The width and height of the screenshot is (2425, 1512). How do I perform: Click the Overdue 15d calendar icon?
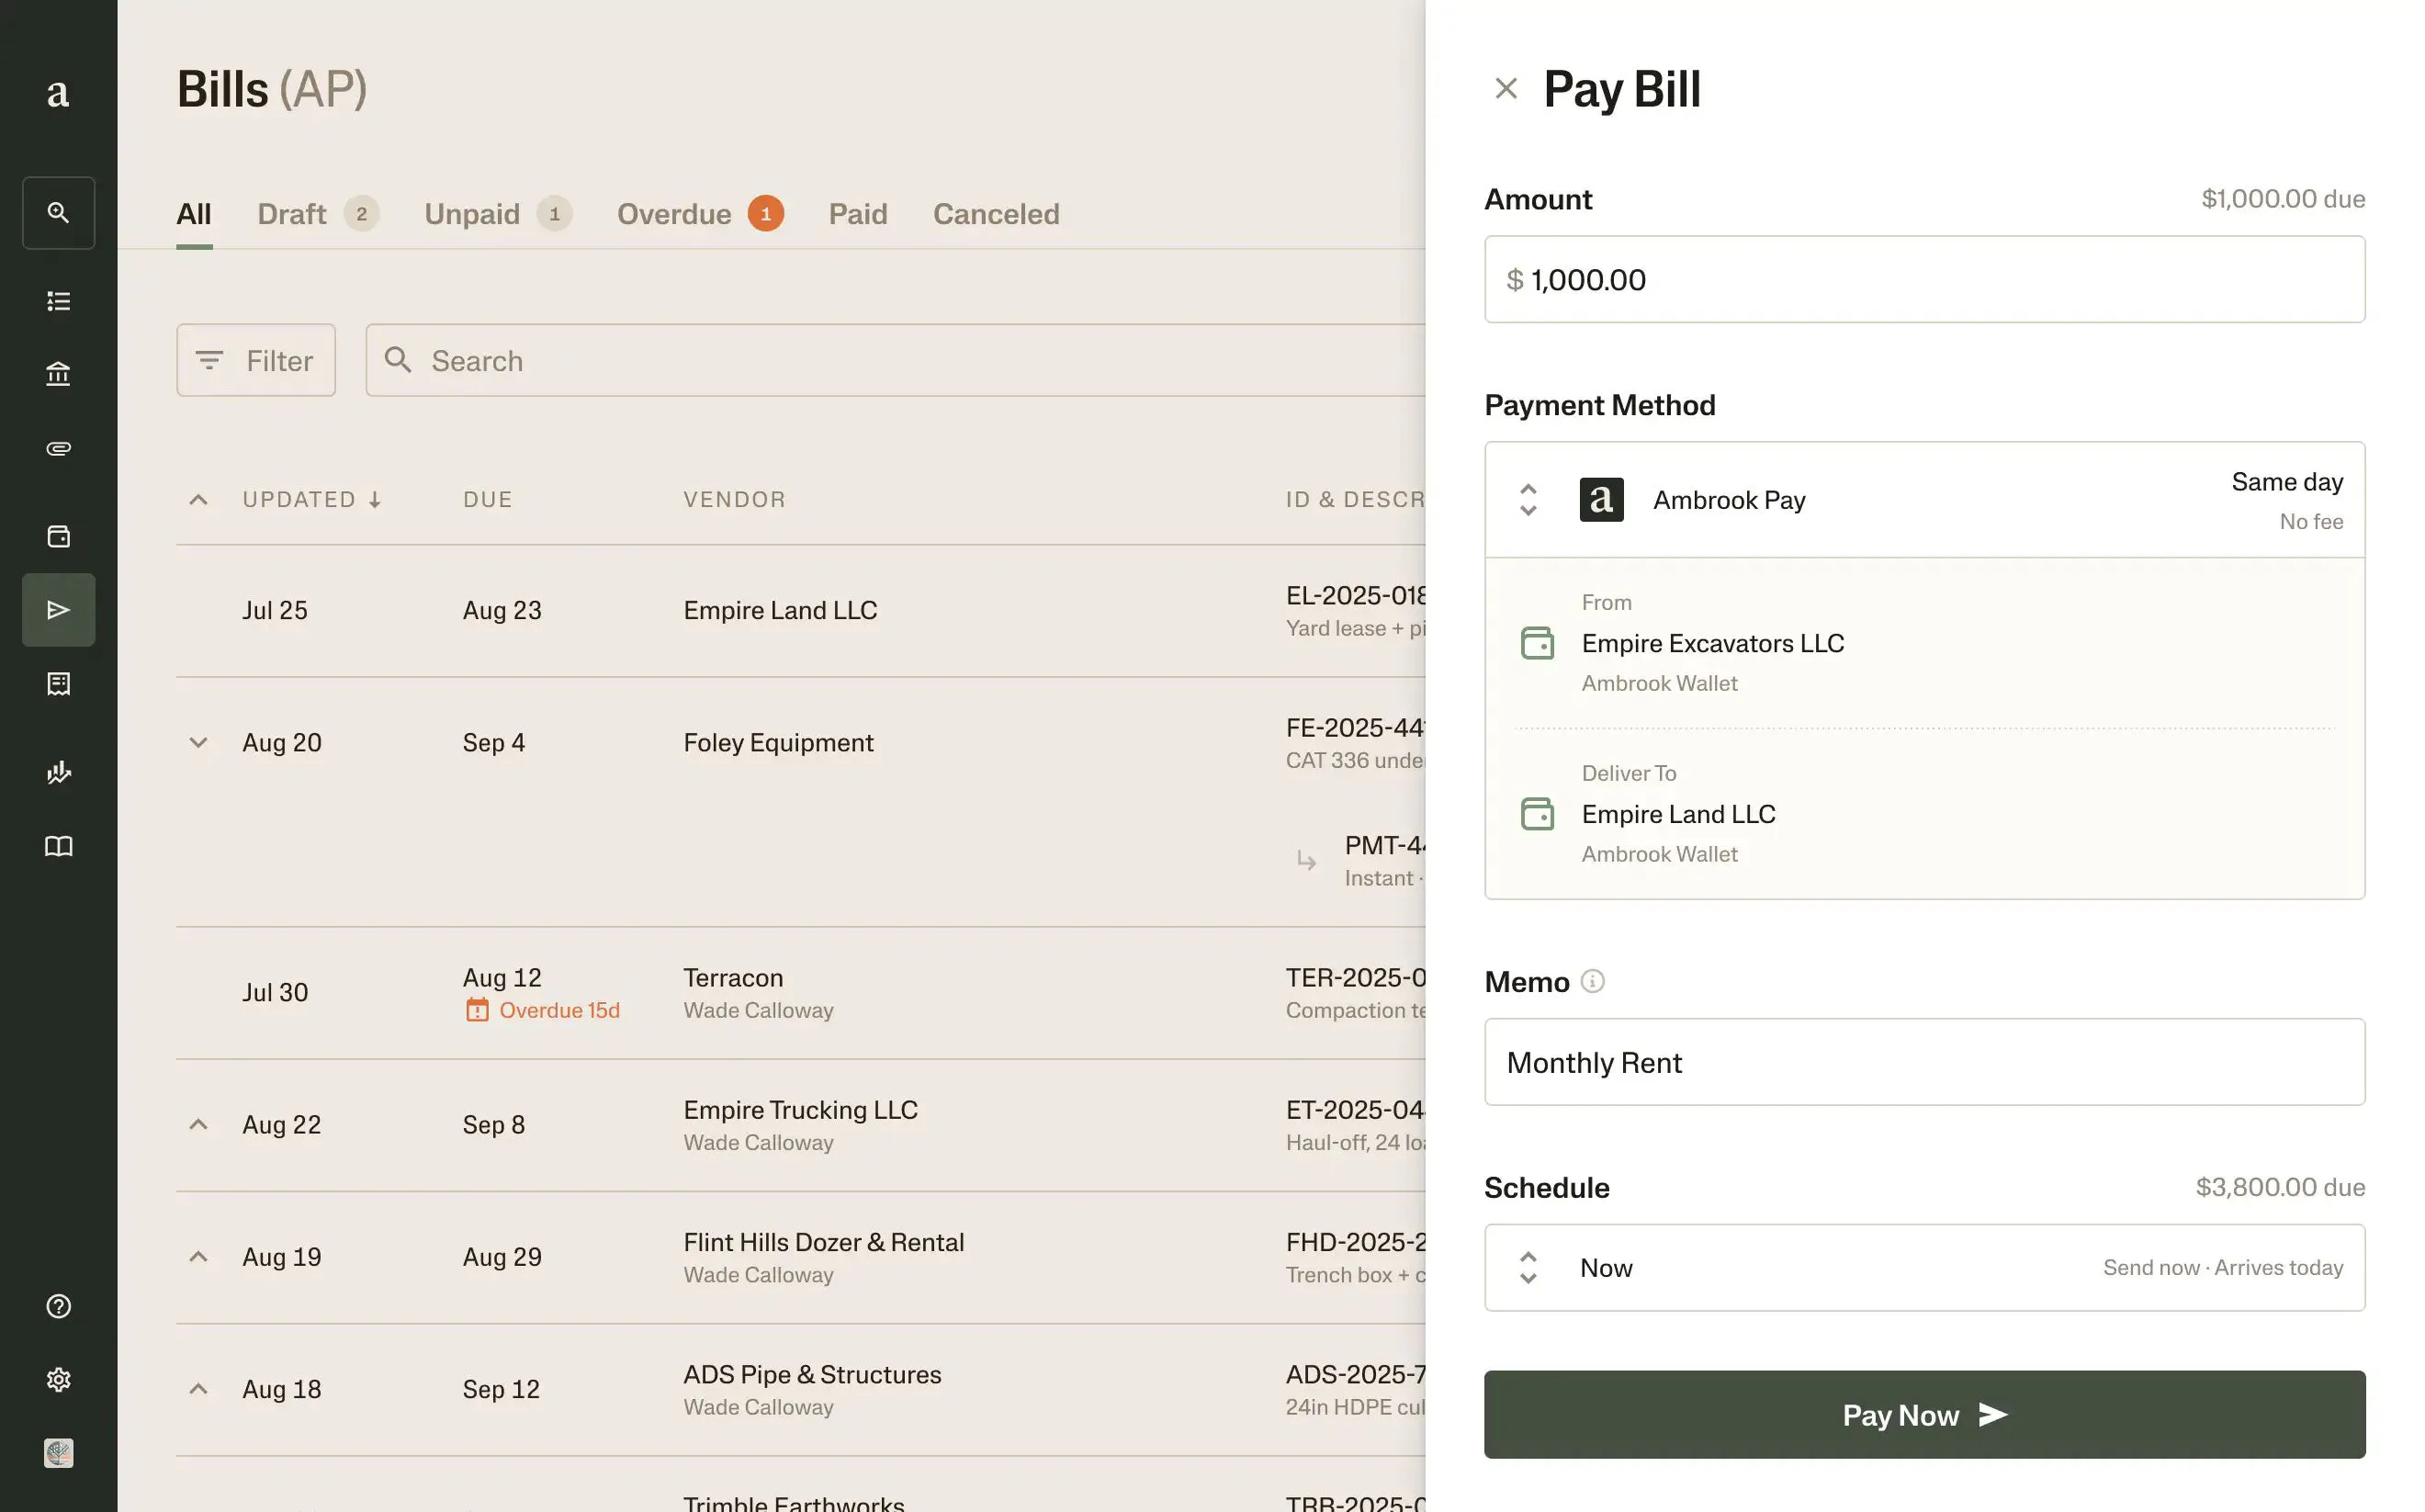tap(477, 1010)
